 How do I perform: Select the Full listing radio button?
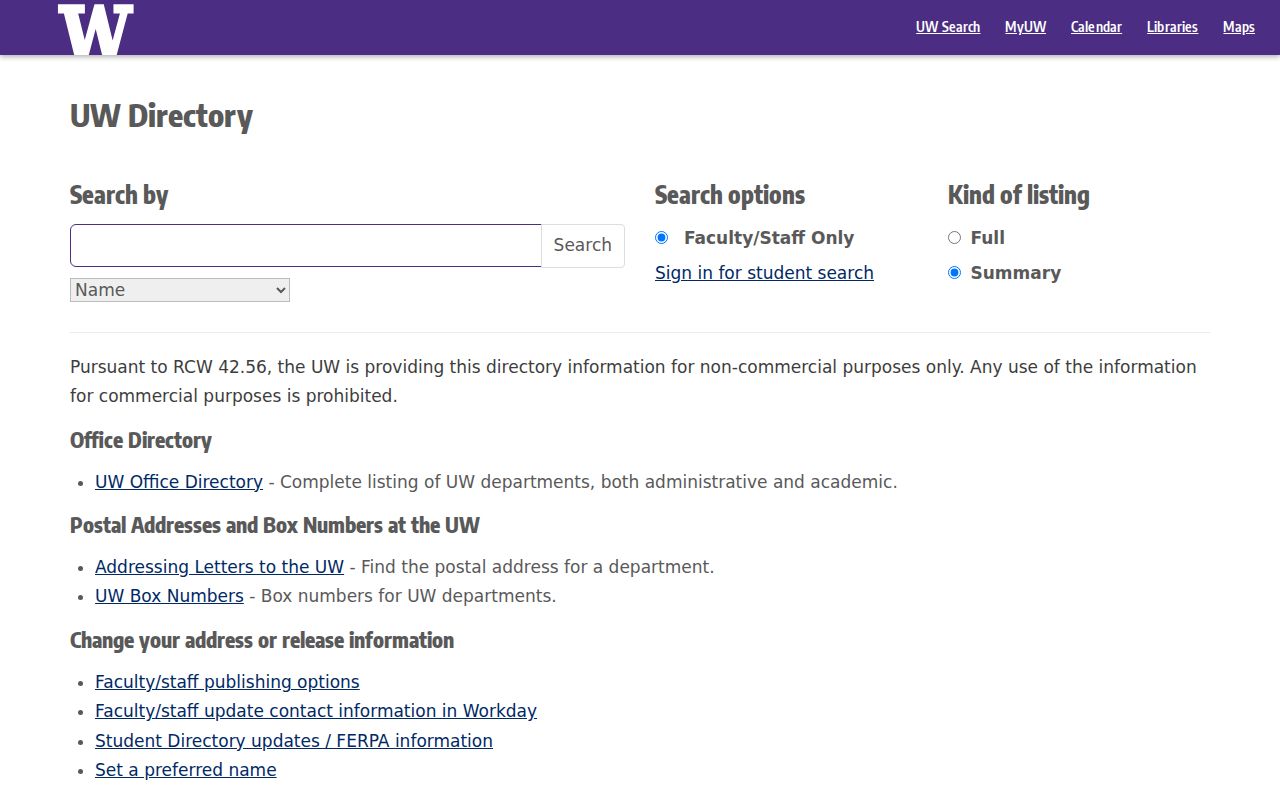(954, 238)
